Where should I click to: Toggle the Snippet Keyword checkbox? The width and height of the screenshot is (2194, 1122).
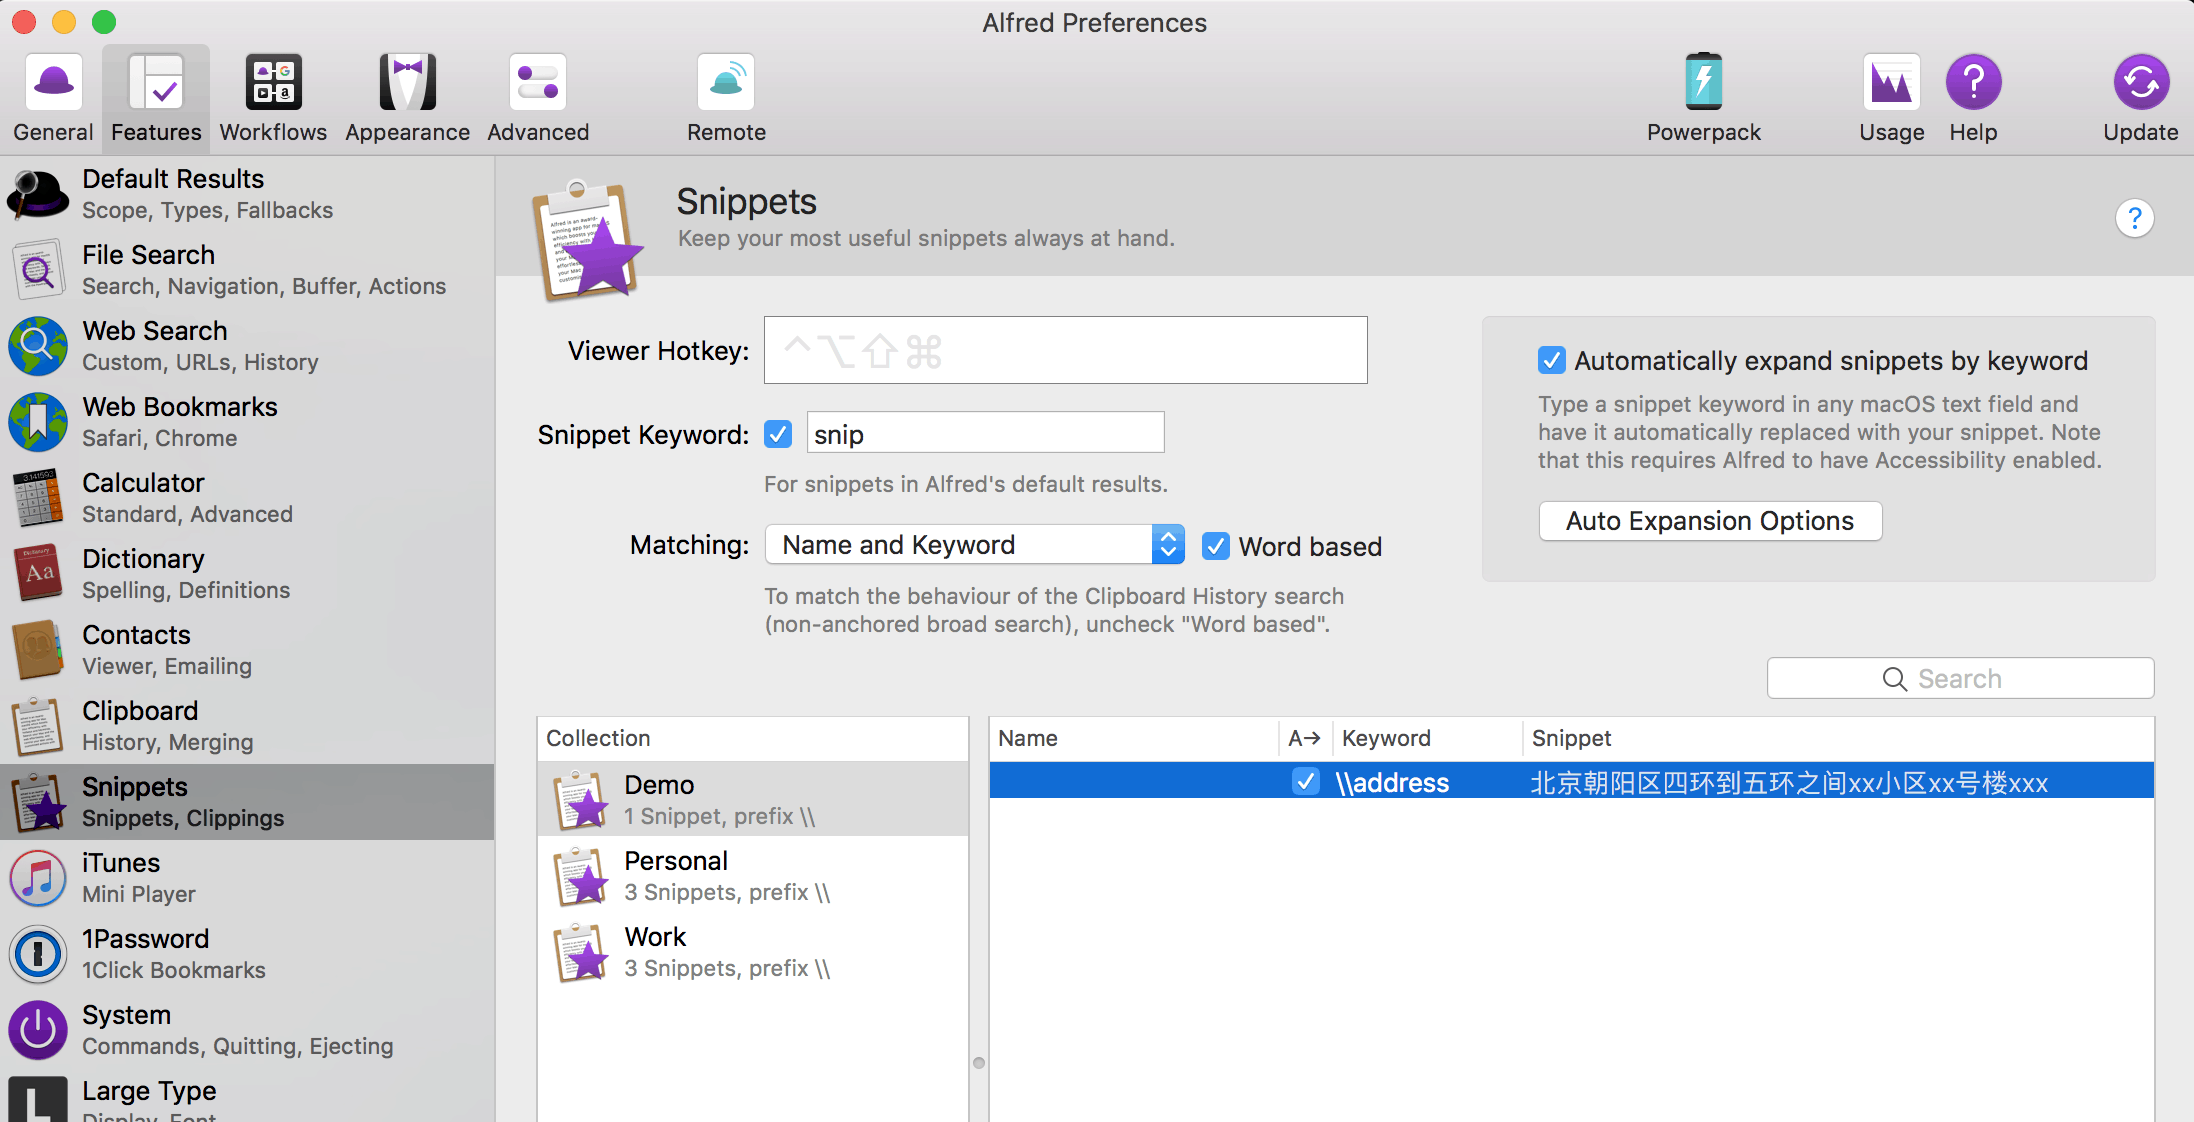(x=778, y=434)
